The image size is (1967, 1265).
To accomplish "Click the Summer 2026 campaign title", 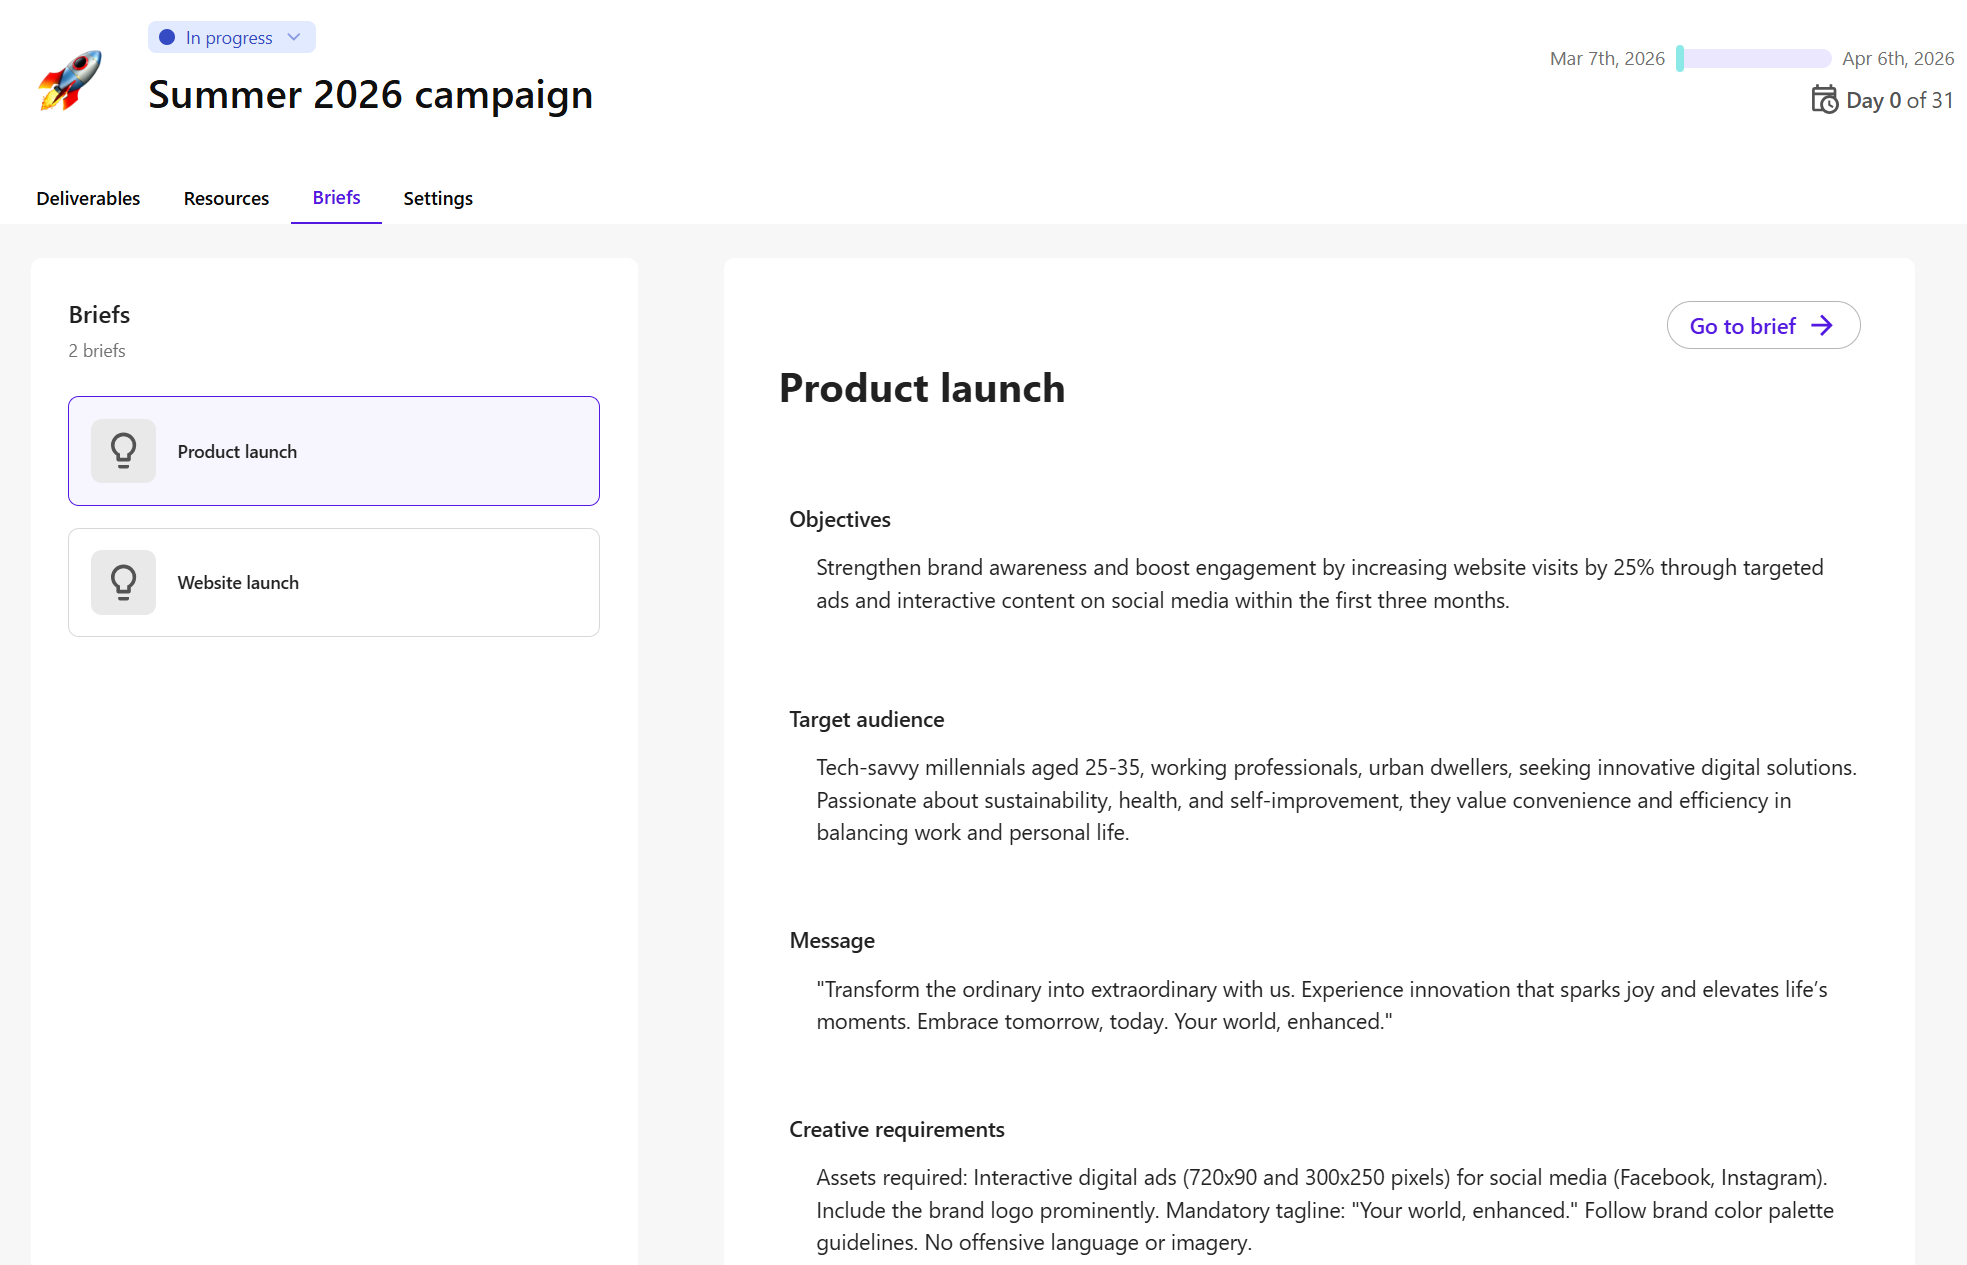I will (x=370, y=95).
